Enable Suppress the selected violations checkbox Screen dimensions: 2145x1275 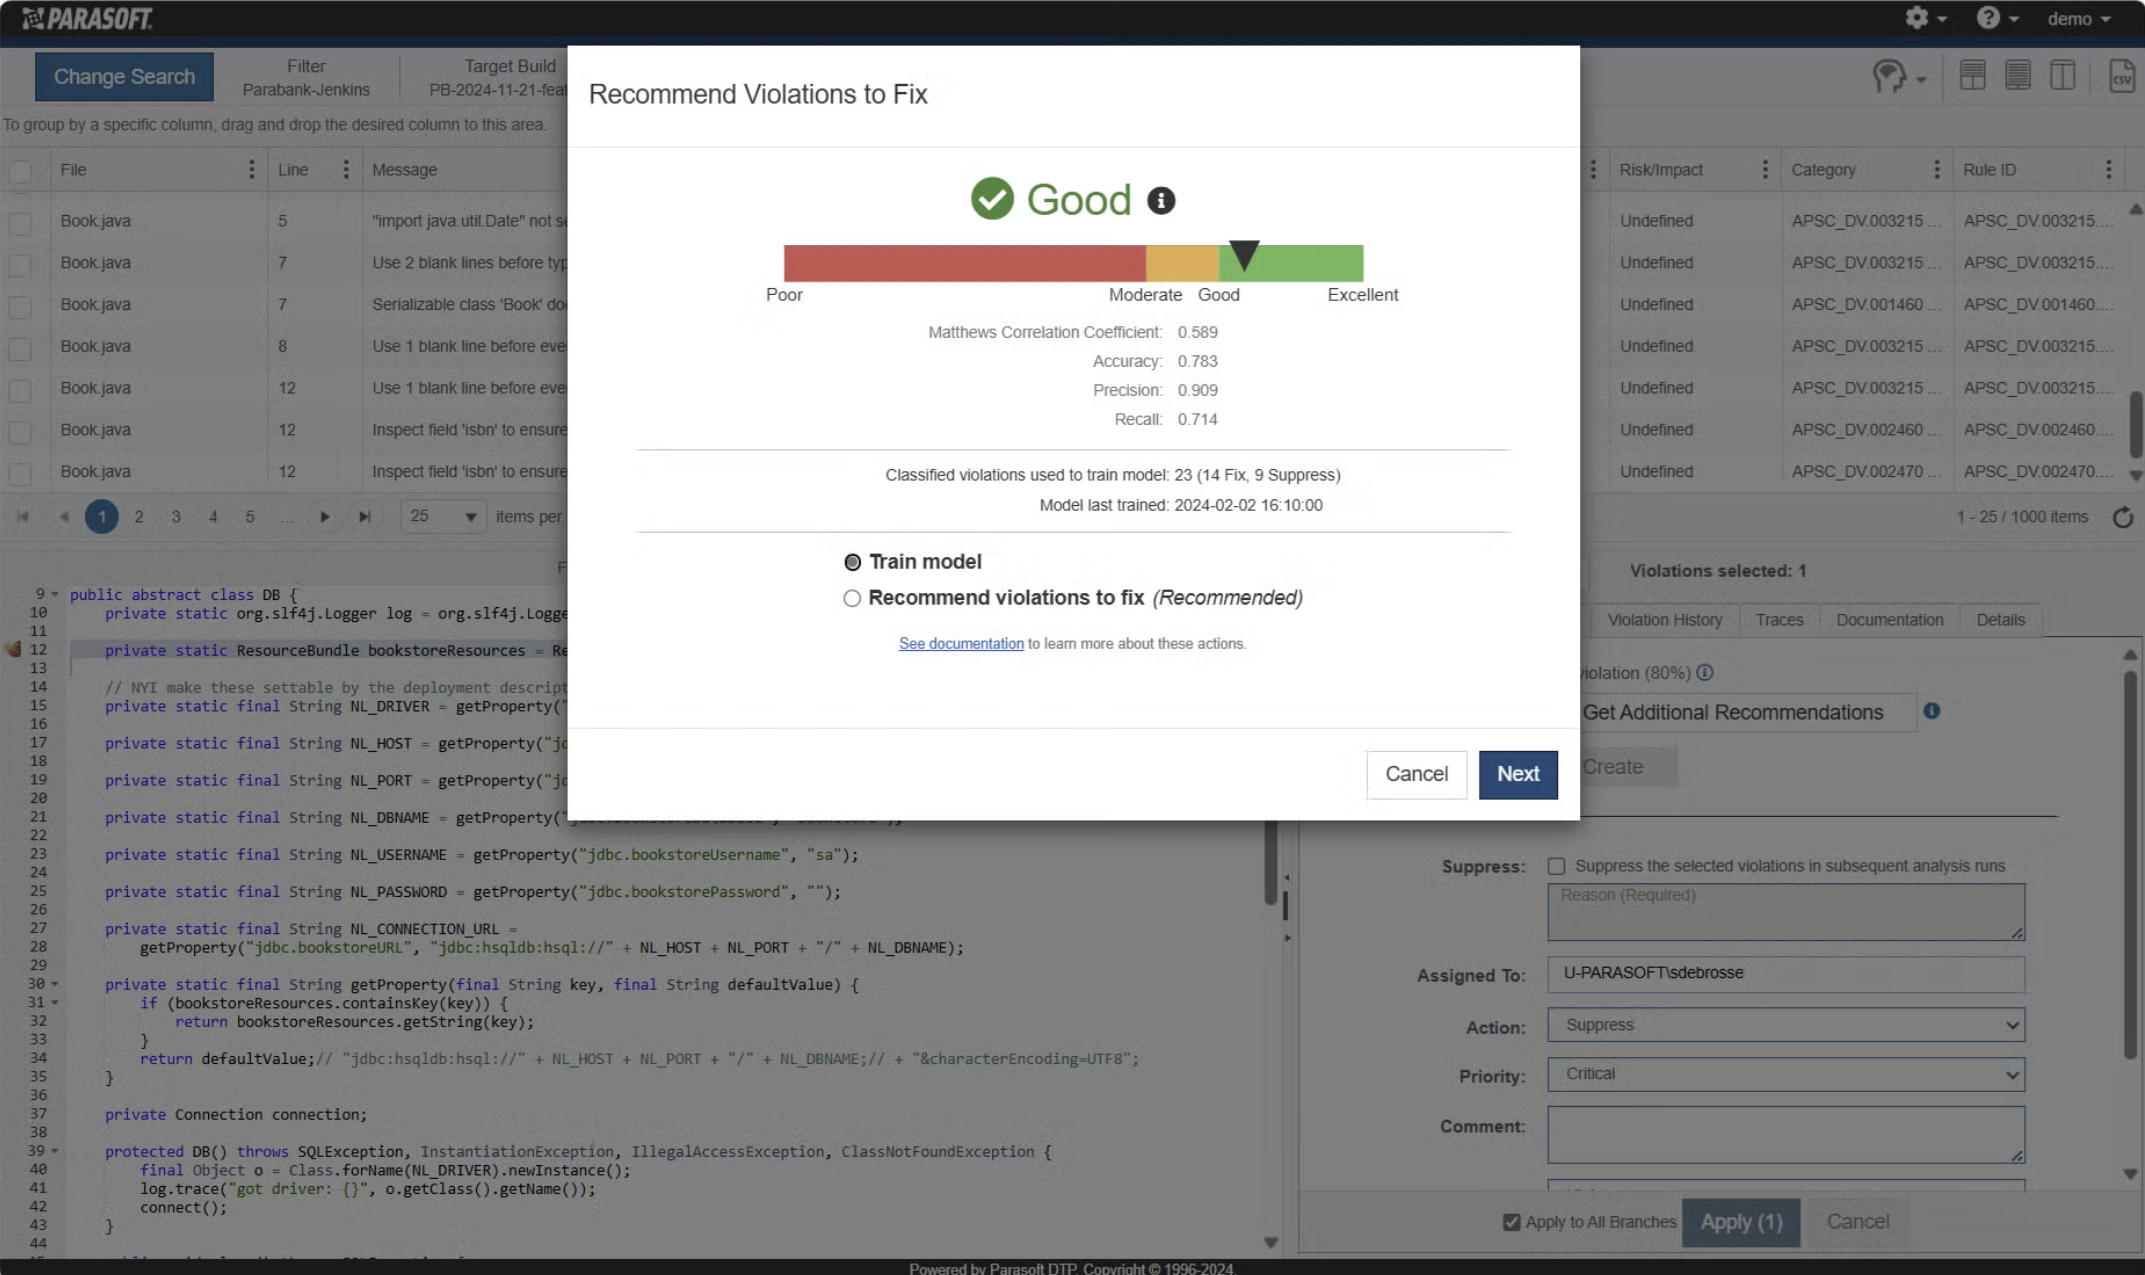coord(1556,866)
